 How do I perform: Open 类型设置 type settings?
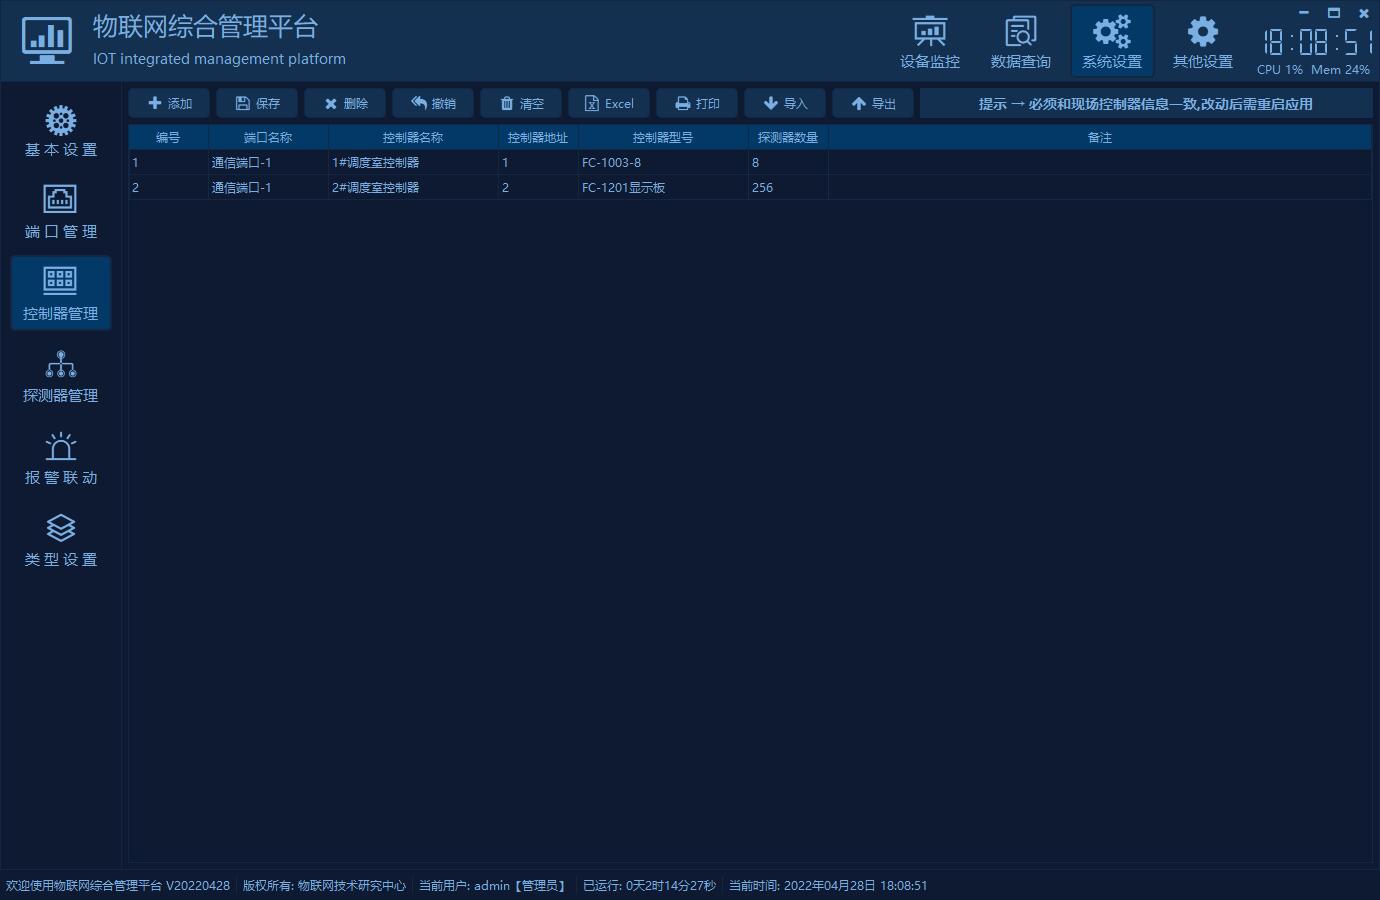tap(61, 540)
